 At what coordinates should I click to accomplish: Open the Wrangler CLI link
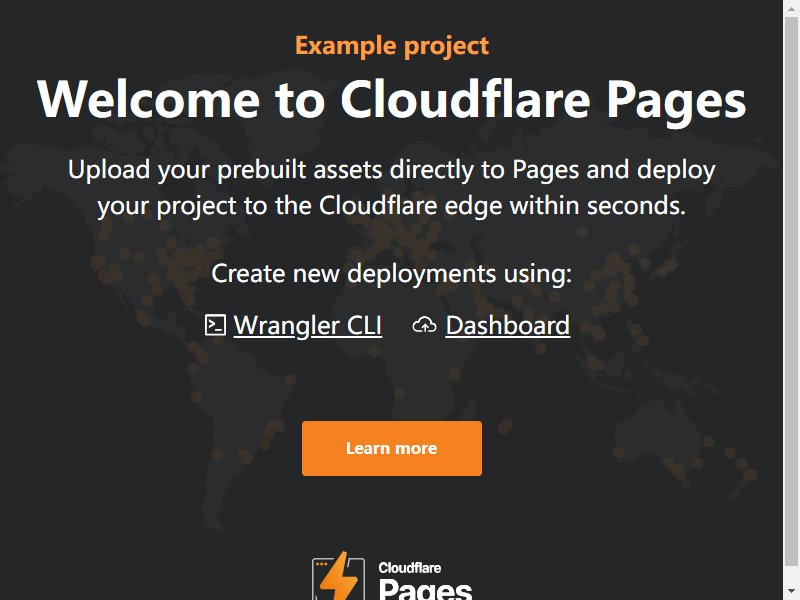point(308,326)
